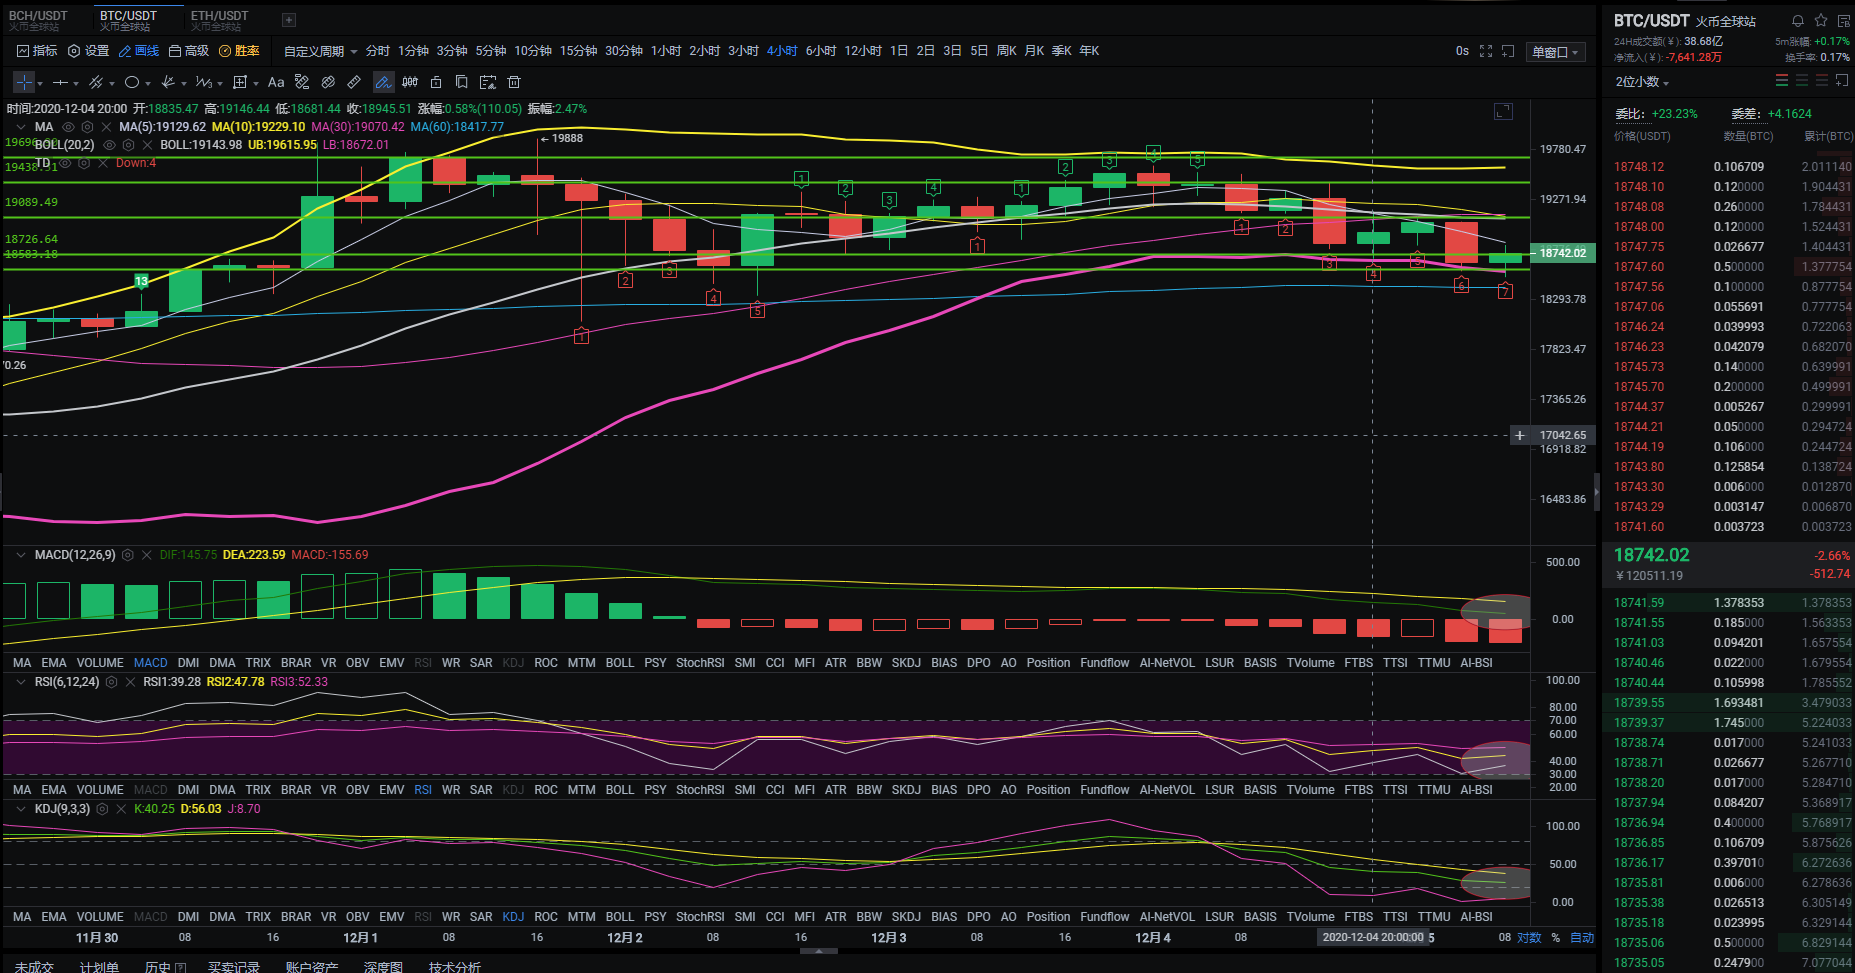Screen dimensions: 1855x973
Task: Open the 自定义周期 custom period dropdown
Action: (x=318, y=50)
